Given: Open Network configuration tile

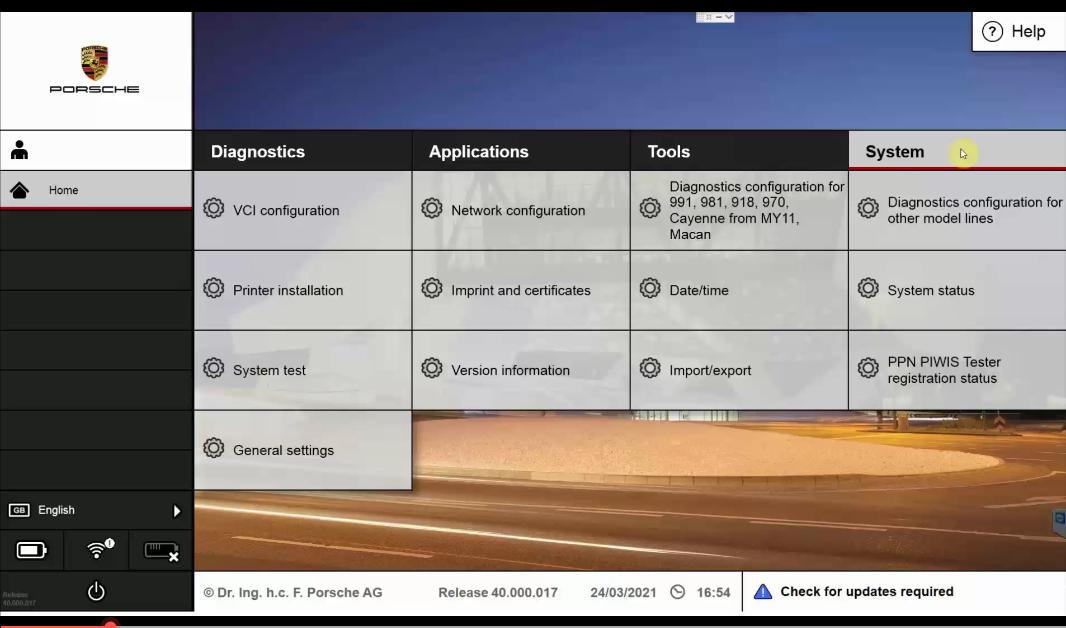Looking at the screenshot, I should tap(518, 210).
